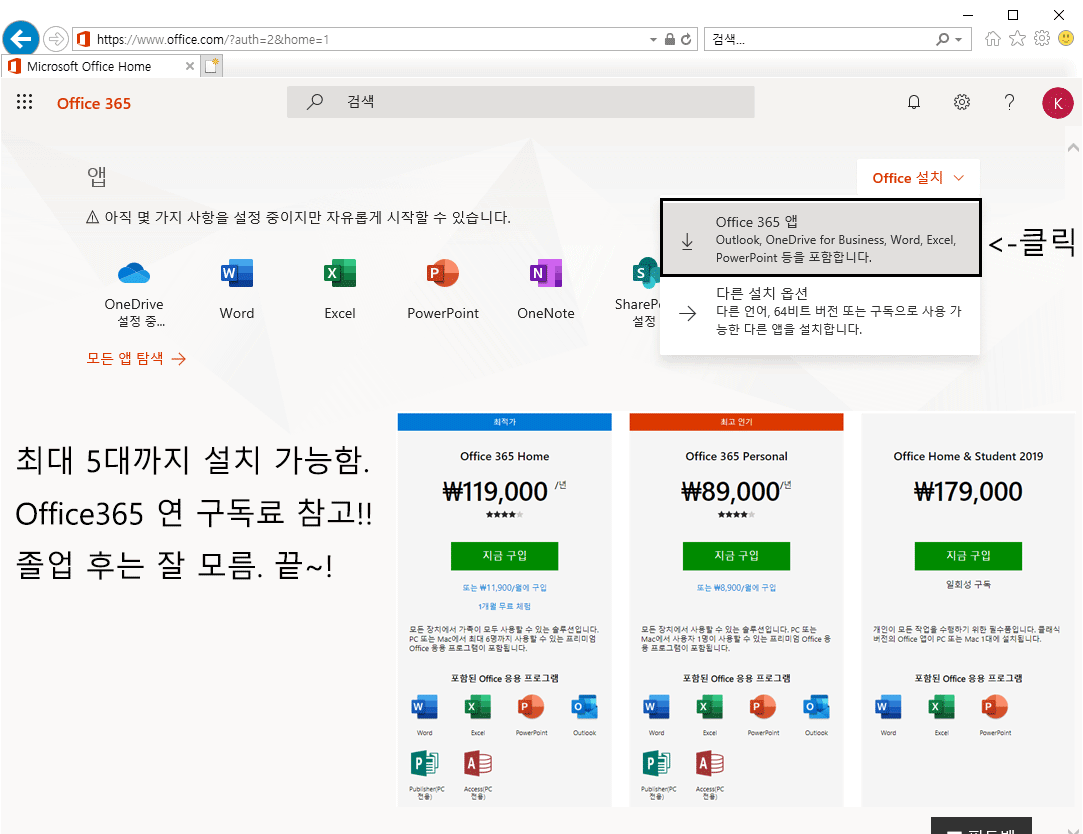Open Office 365 settings gear

click(961, 102)
